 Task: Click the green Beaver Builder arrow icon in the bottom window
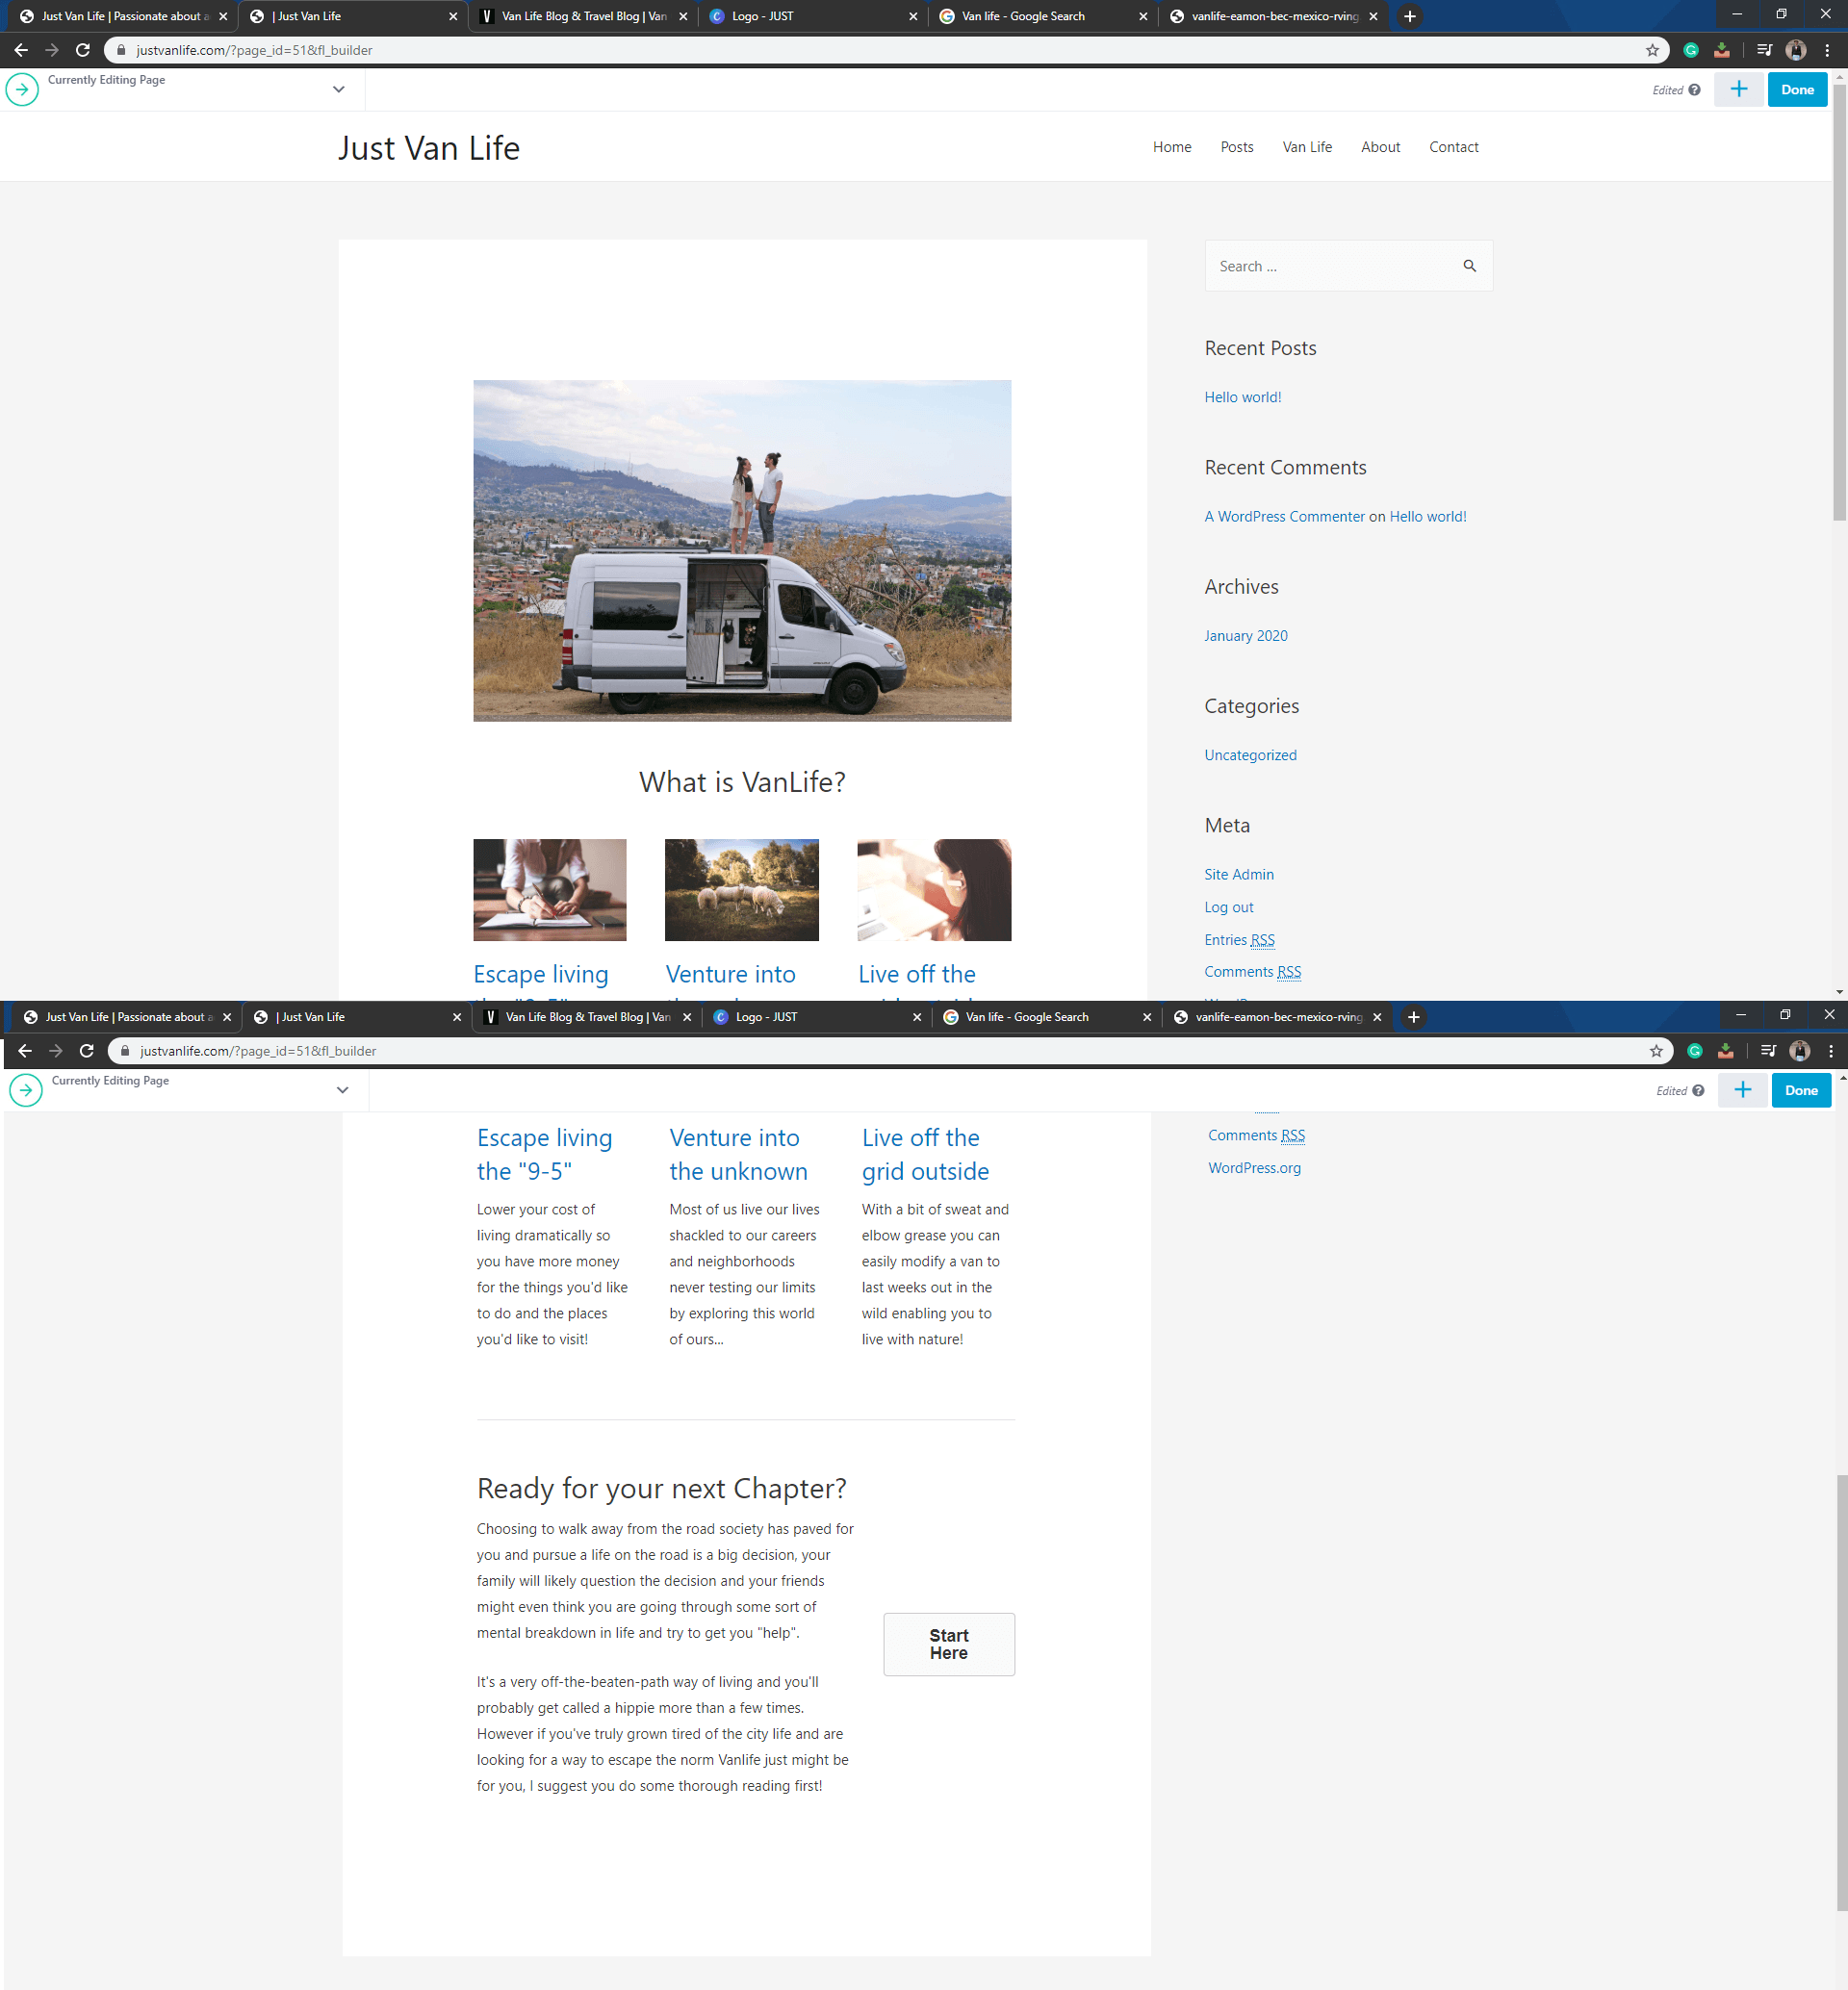(x=26, y=1090)
